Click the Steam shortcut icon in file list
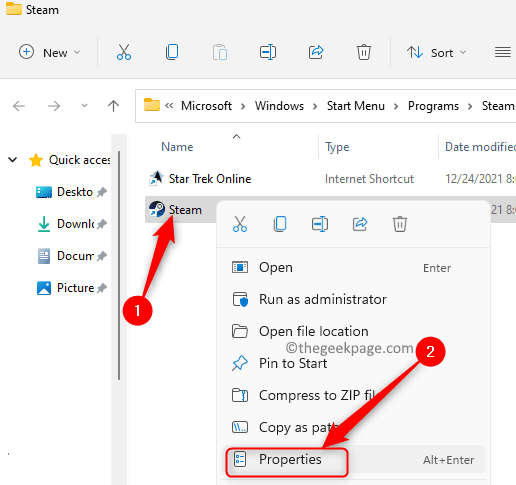 pos(156,209)
